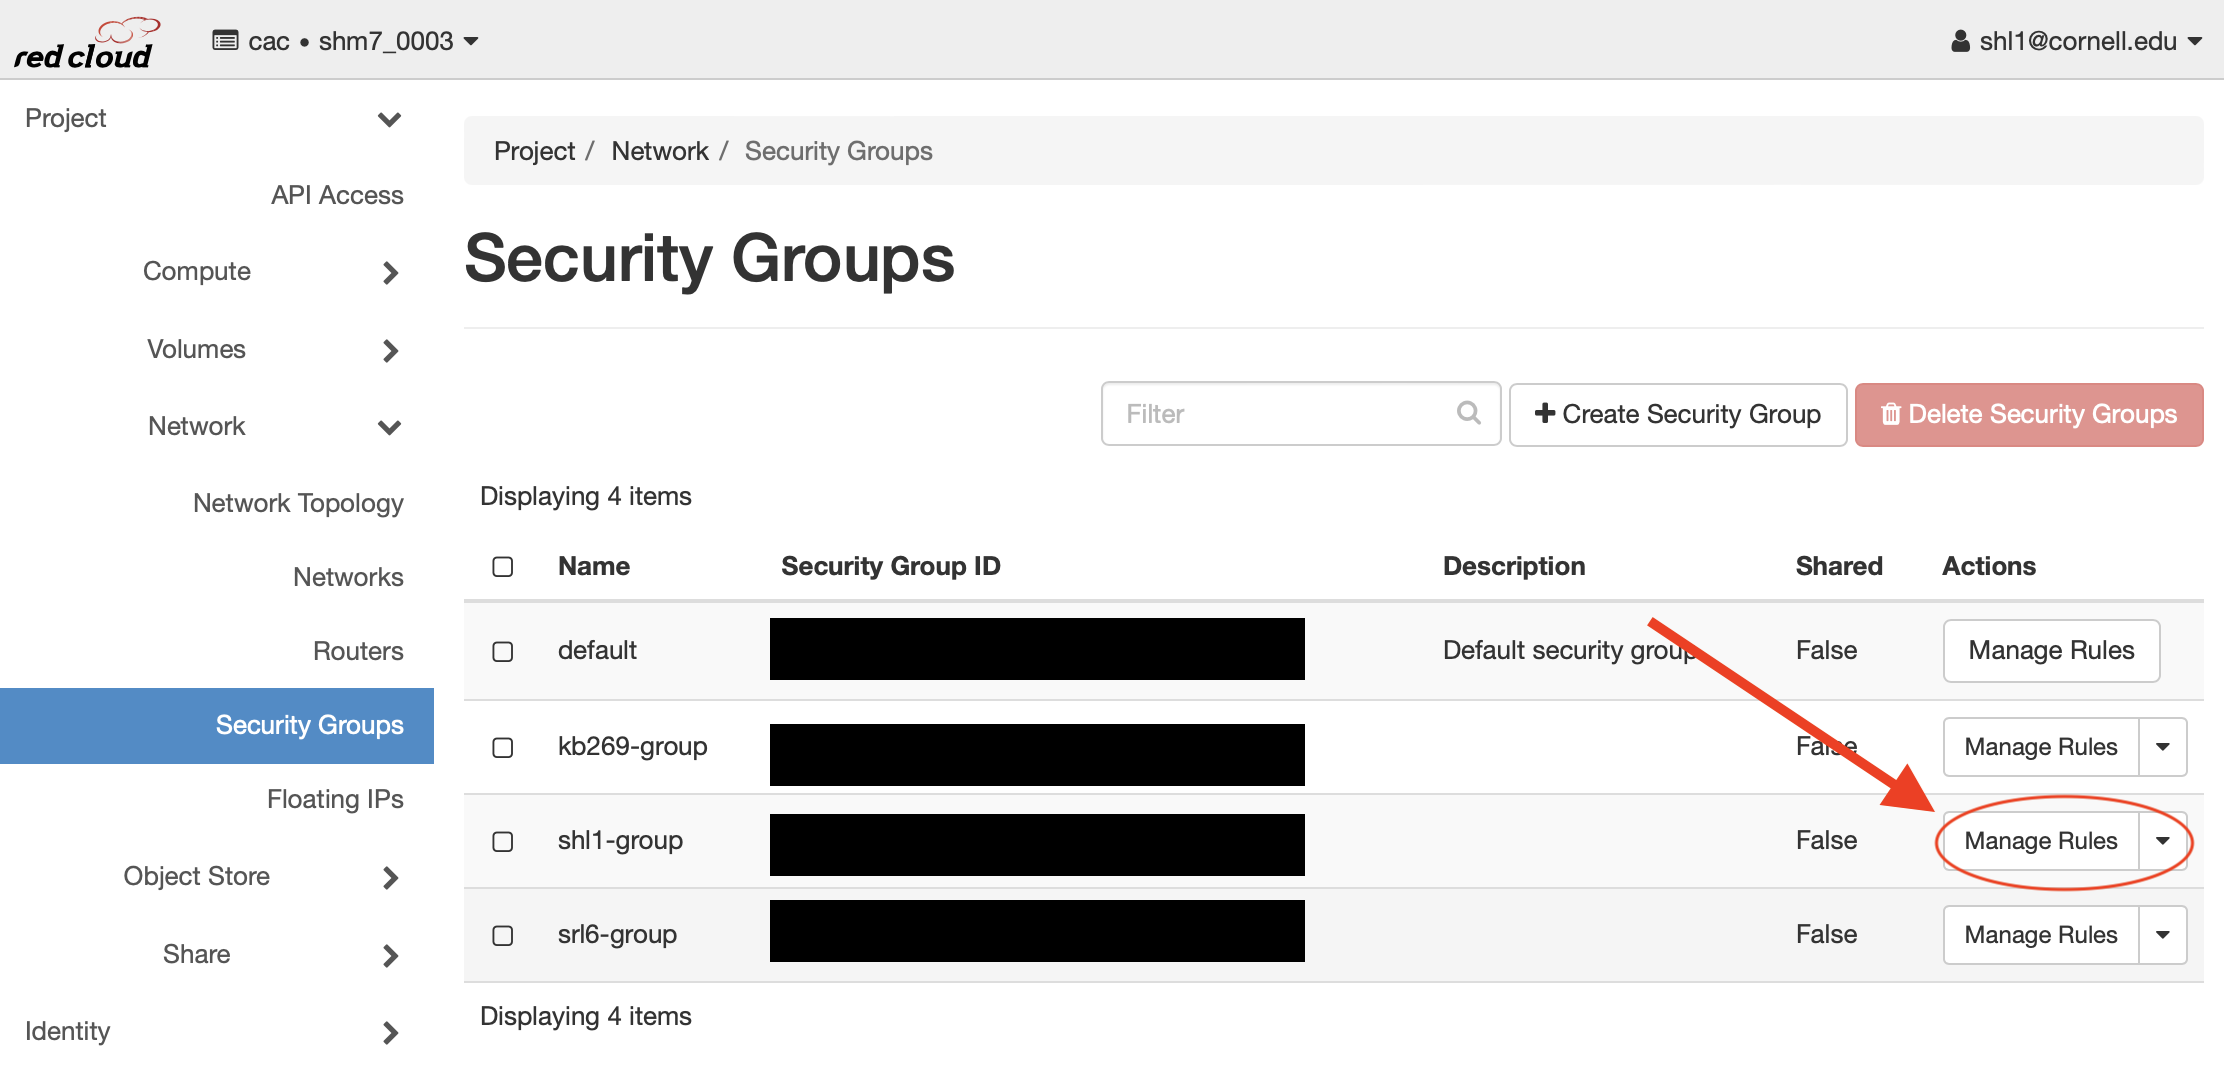The height and width of the screenshot is (1076, 2224).
Task: Check the srl6-group checkbox
Action: coord(503,936)
